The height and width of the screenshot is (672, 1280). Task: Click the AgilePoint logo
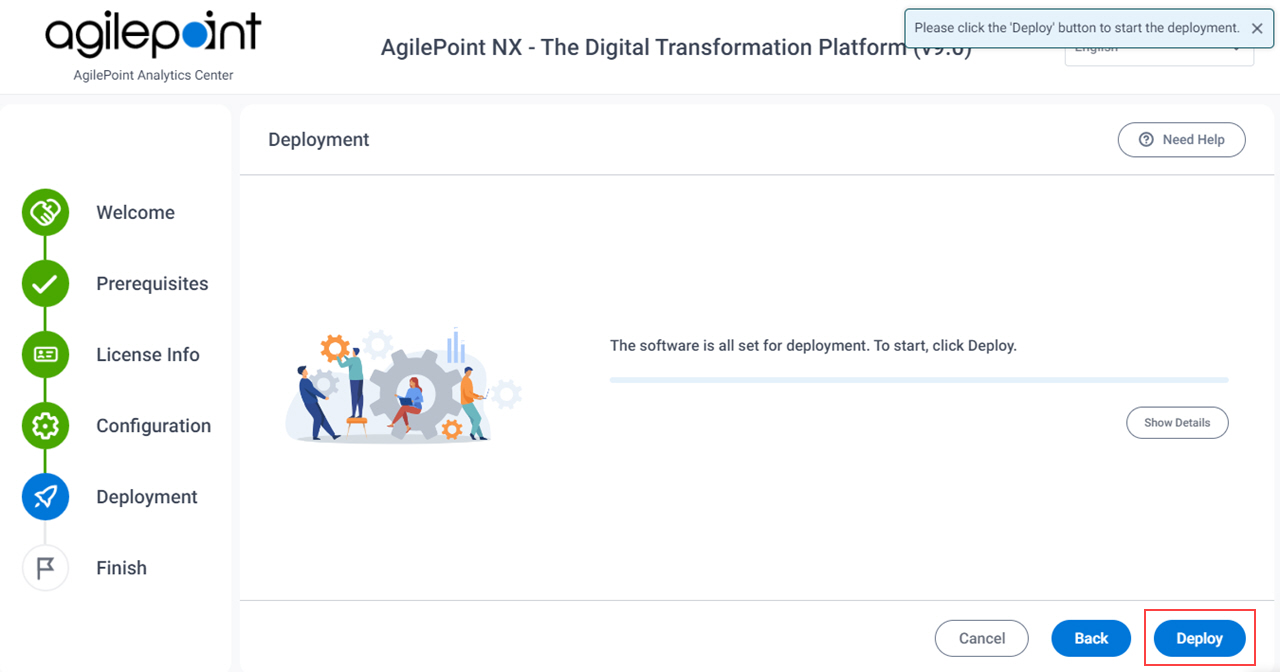[x=153, y=36]
